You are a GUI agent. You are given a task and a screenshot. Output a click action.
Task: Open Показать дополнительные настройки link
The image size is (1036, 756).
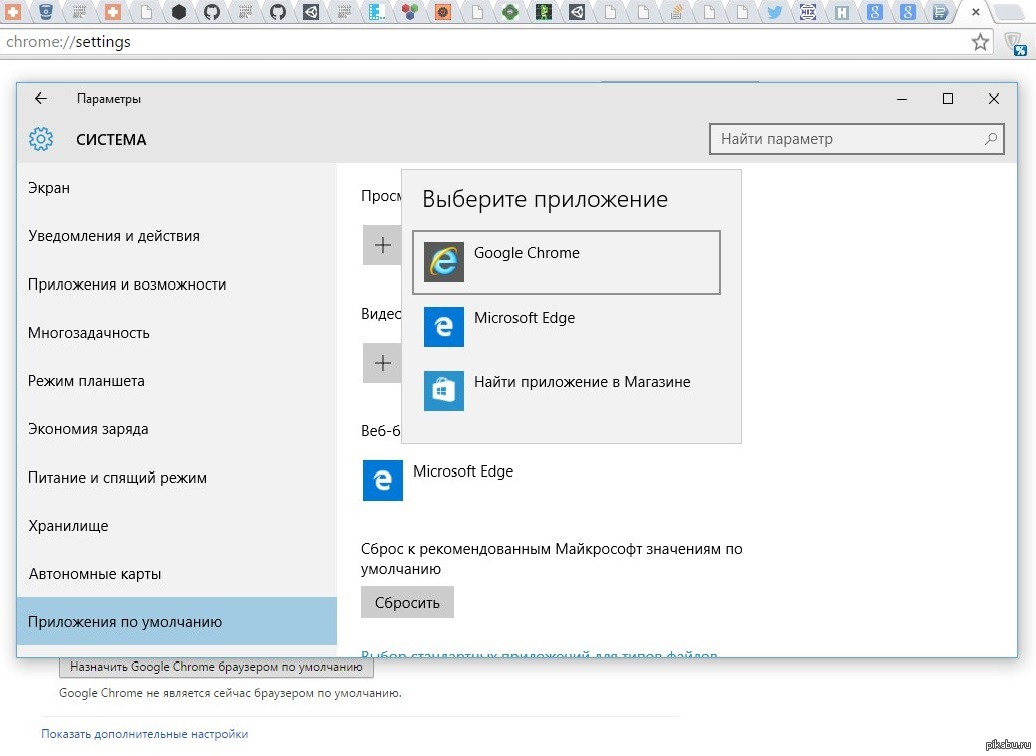click(145, 734)
